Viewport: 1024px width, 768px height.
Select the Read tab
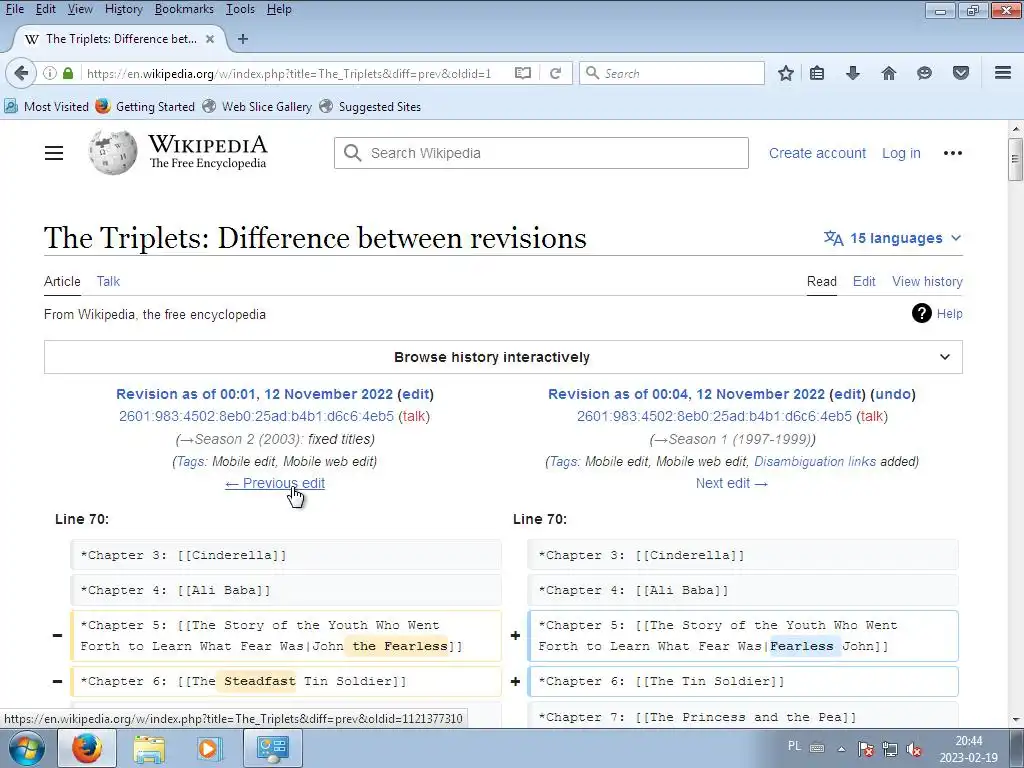pyautogui.click(x=822, y=281)
